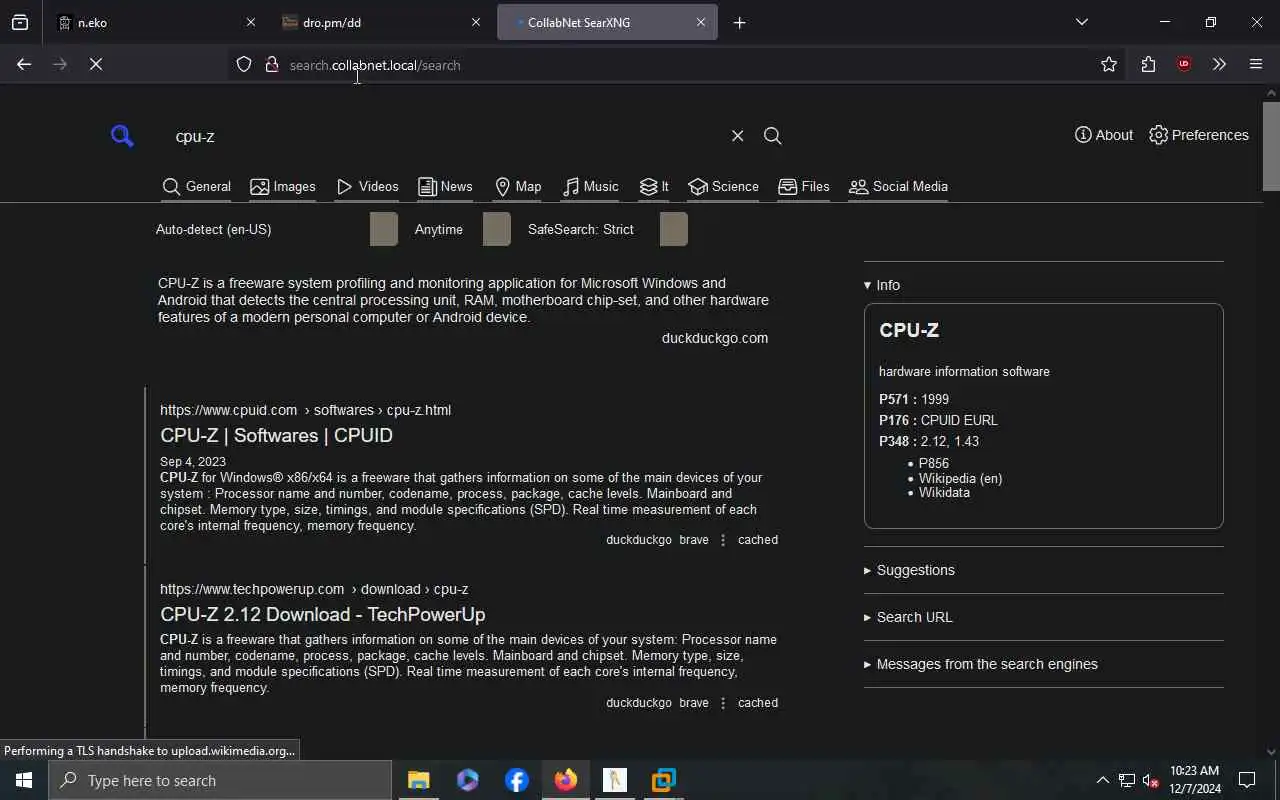Open File Explorer from taskbar
Image resolution: width=1280 pixels, height=800 pixels.
tap(419, 780)
